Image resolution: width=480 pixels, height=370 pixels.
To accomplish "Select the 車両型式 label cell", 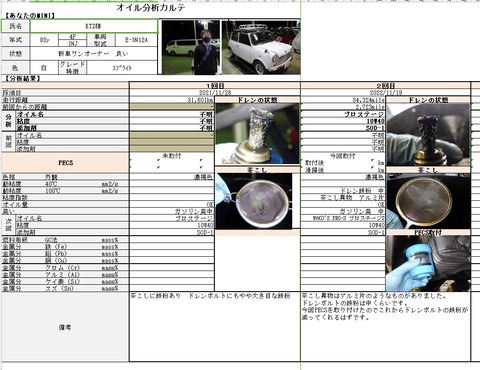I will 100,40.
